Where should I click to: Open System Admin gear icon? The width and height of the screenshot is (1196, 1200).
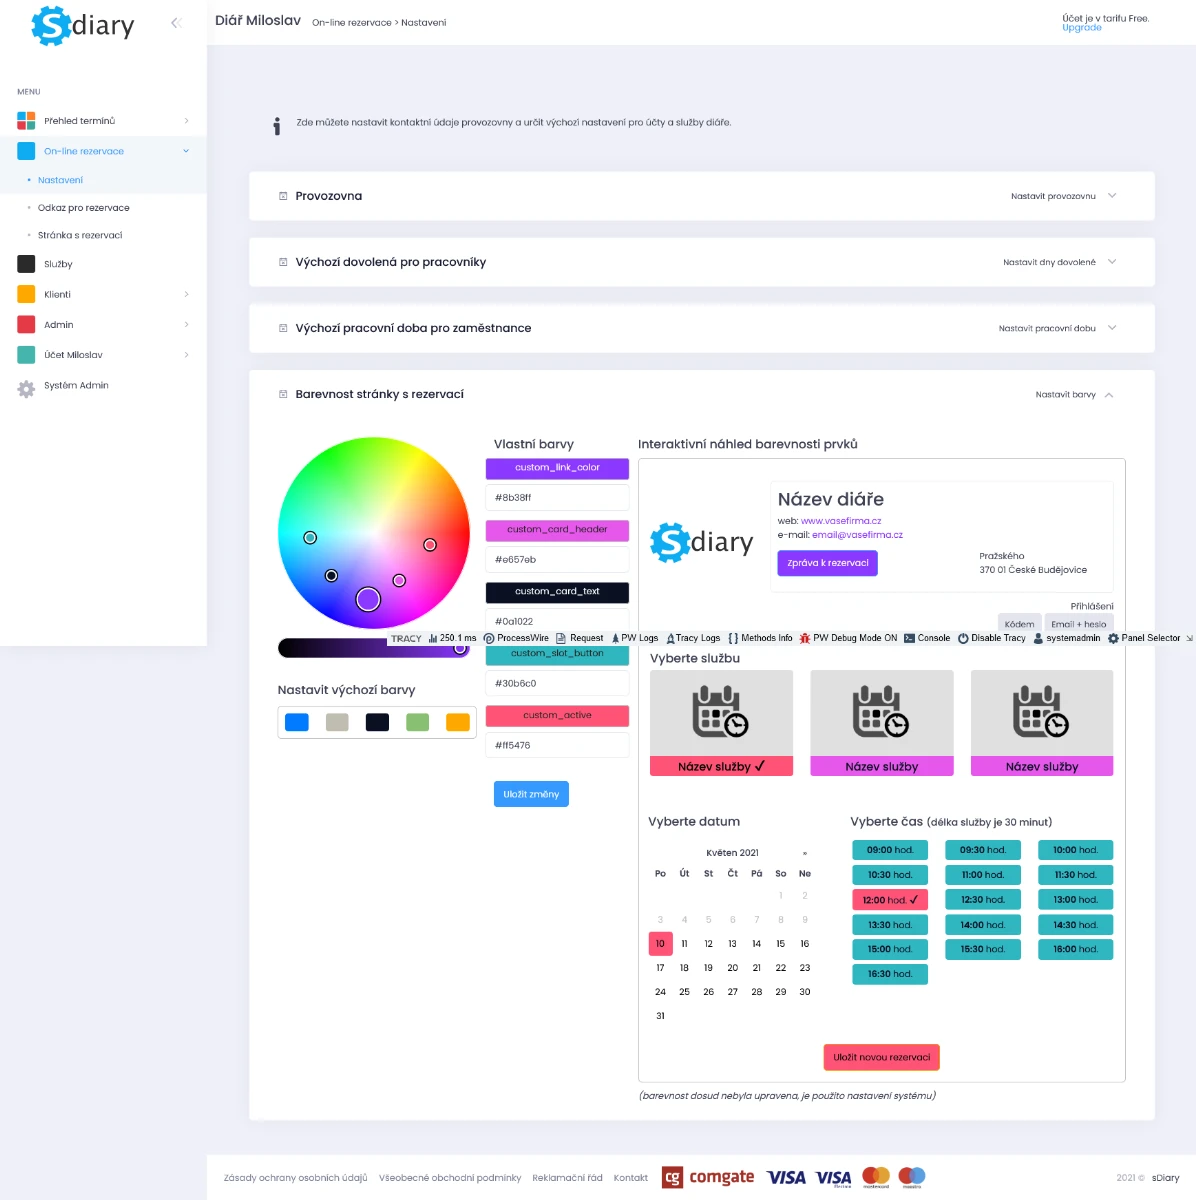coord(26,387)
